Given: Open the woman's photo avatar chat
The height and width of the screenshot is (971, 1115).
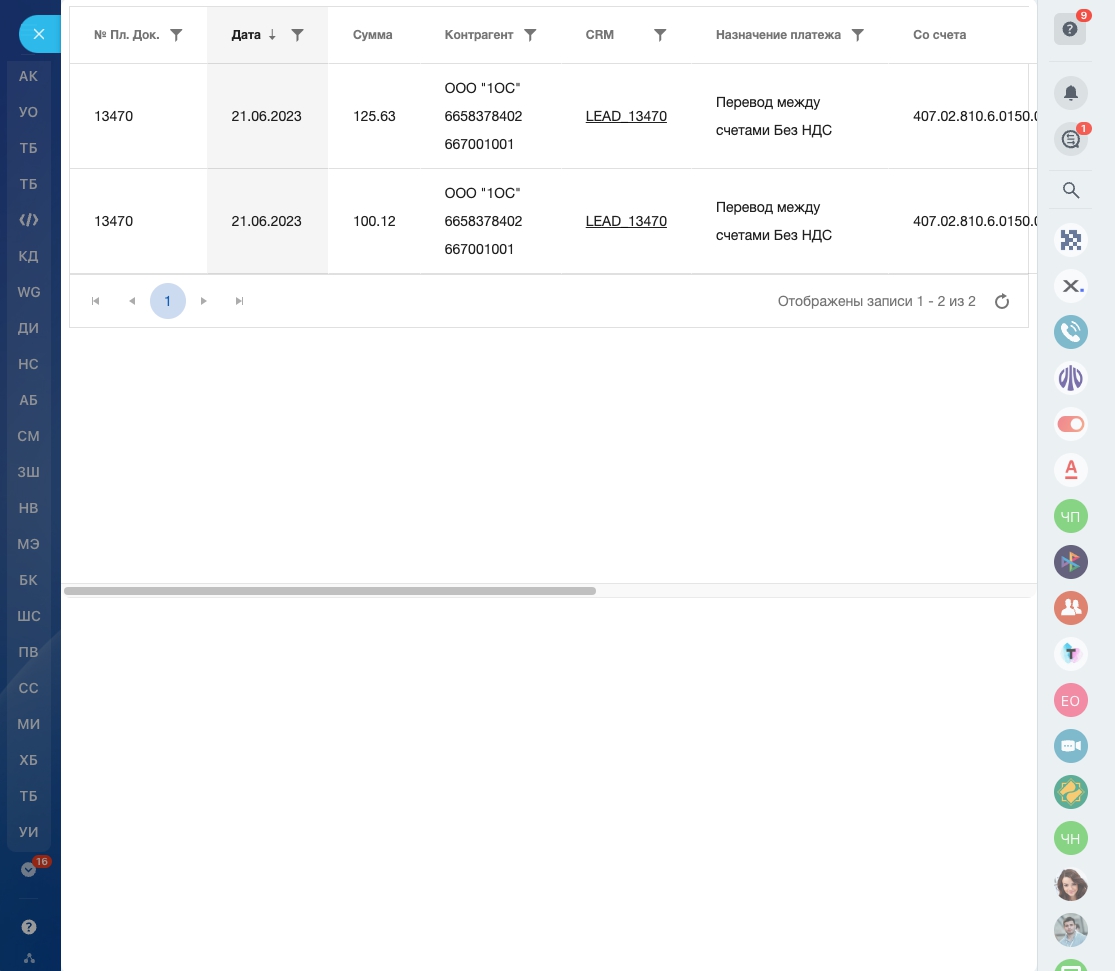Looking at the screenshot, I should coord(1071,884).
